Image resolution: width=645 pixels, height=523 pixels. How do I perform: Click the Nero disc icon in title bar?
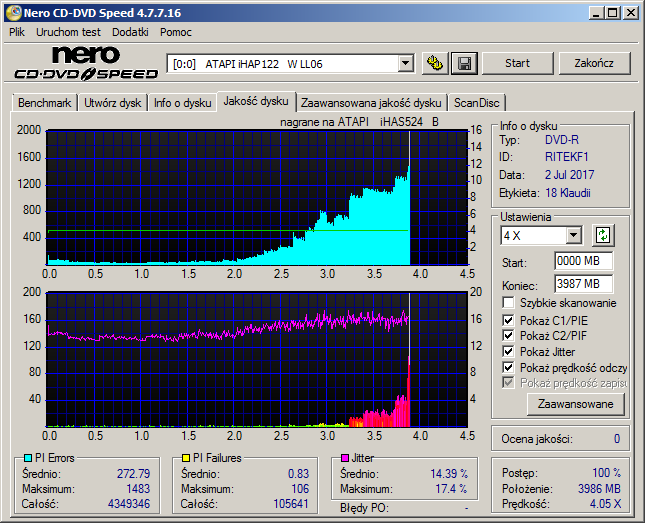14,13
